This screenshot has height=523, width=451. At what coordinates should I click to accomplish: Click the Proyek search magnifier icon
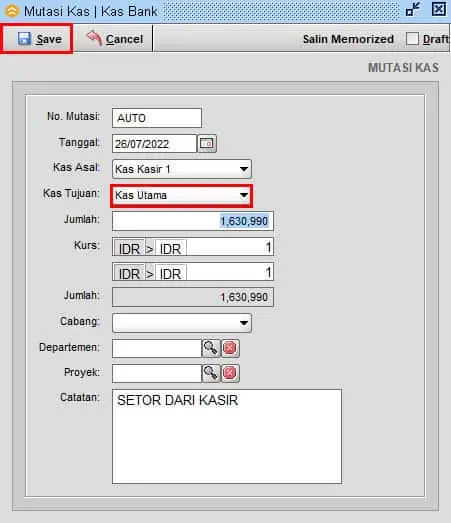point(210,373)
